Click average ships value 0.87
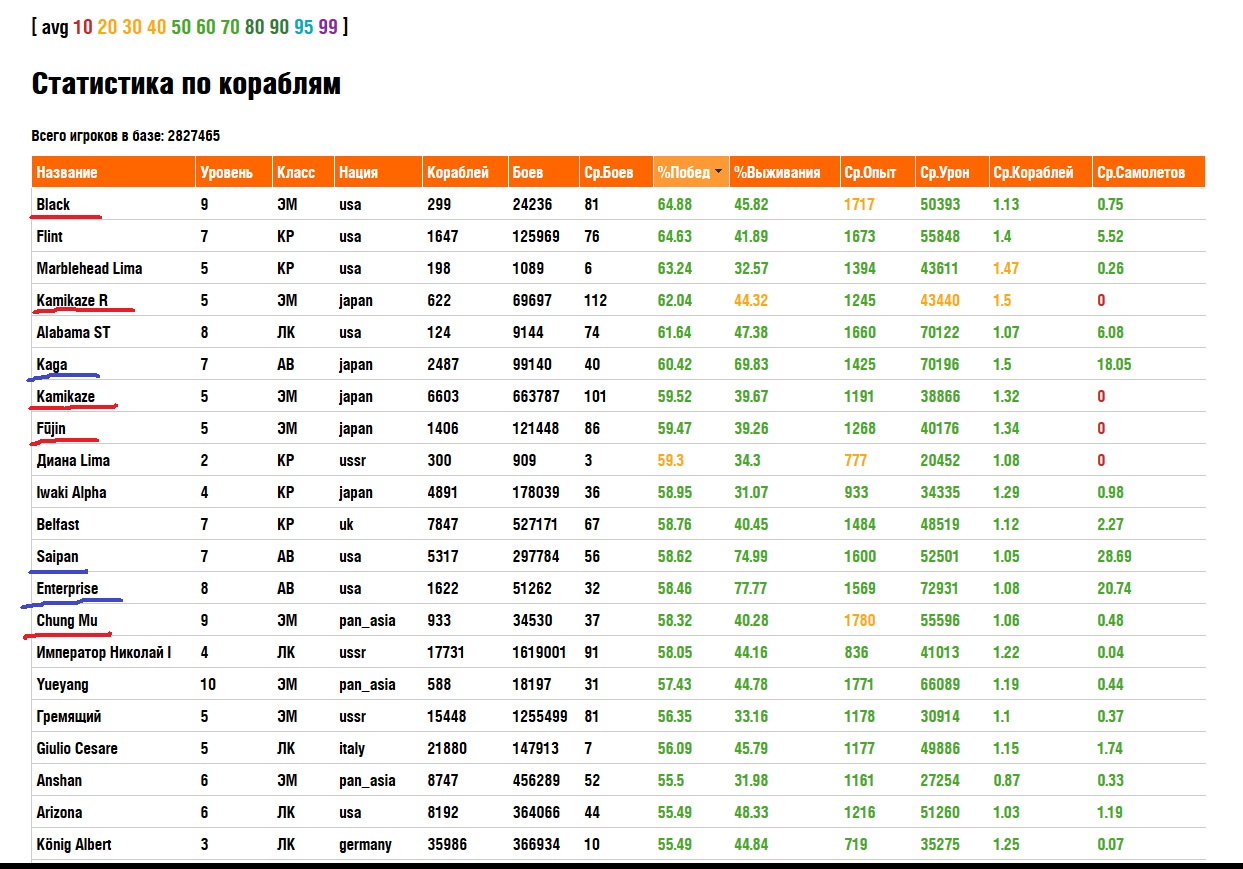The image size is (1243, 869). coord(1006,780)
